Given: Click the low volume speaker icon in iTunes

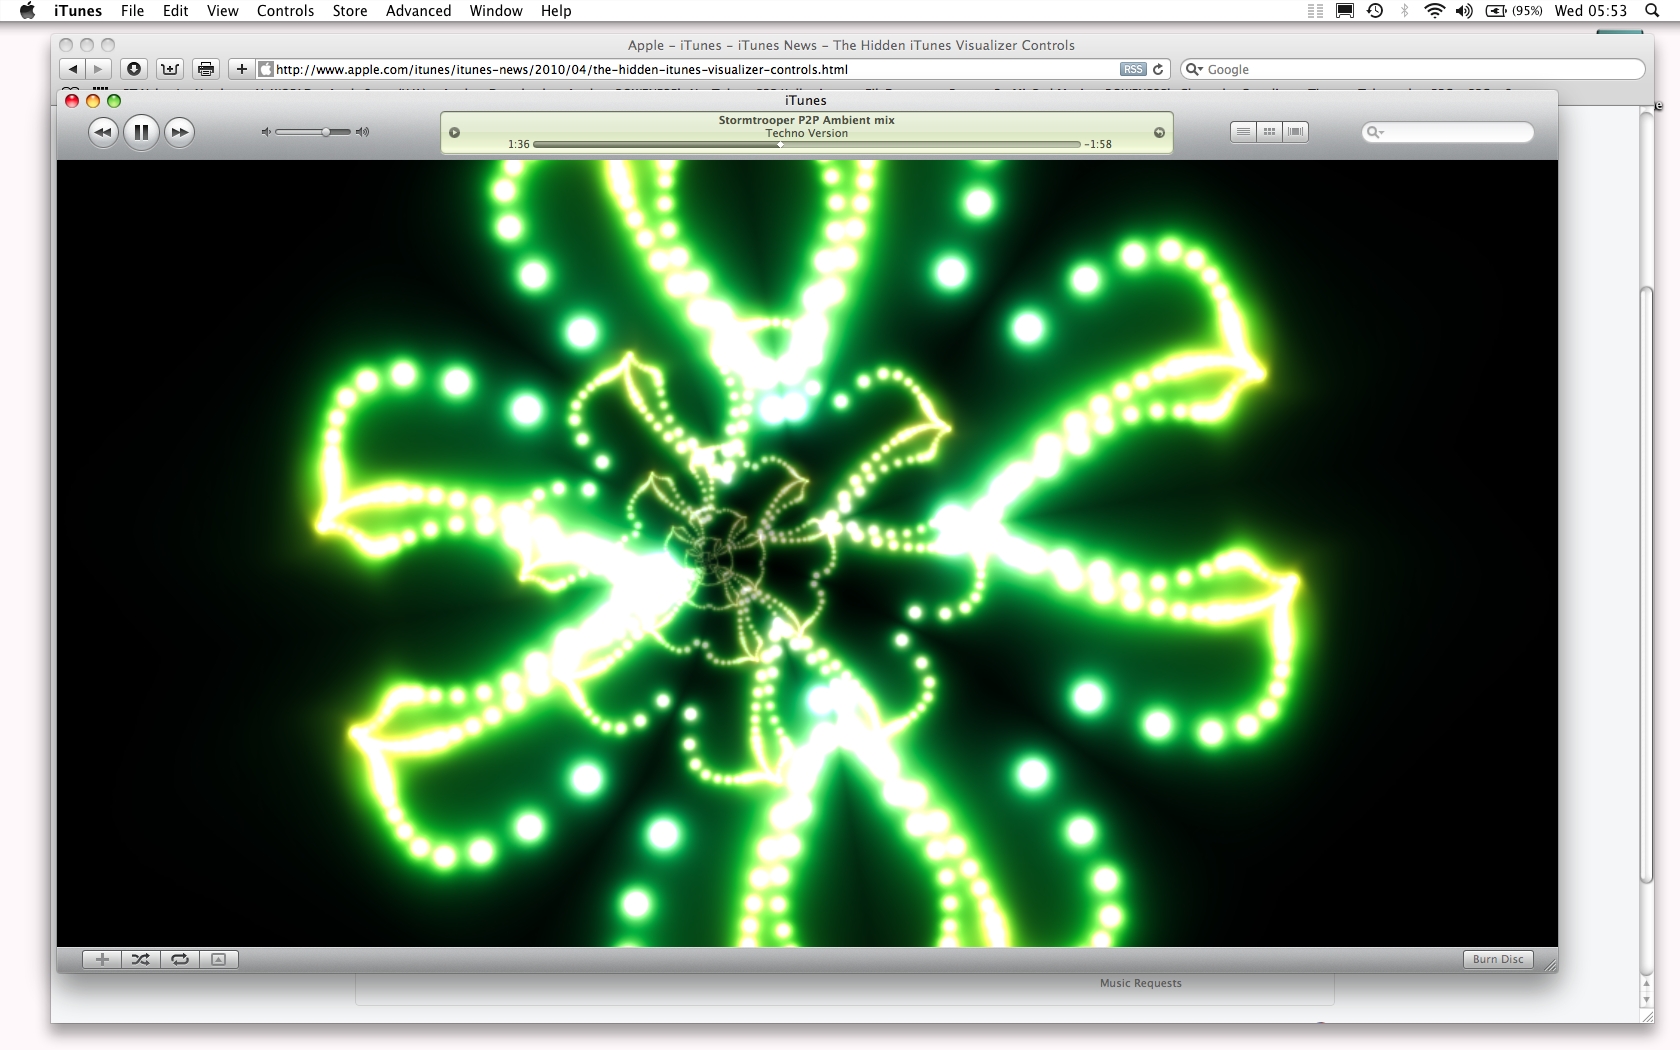Looking at the screenshot, I should (x=266, y=132).
